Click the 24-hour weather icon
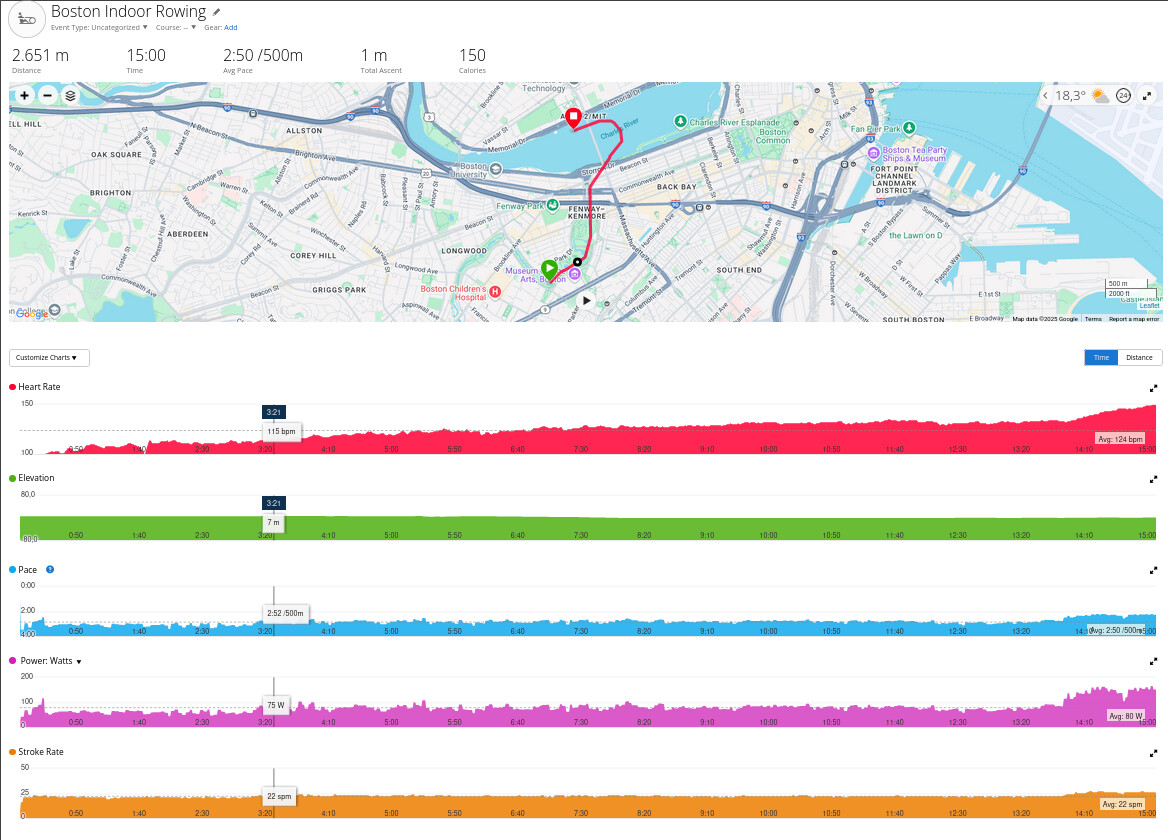 tap(1123, 96)
